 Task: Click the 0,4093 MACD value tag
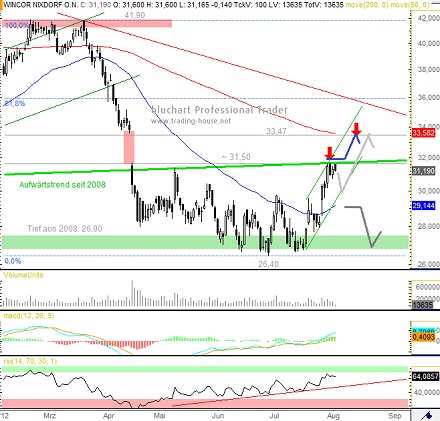pos(423,337)
